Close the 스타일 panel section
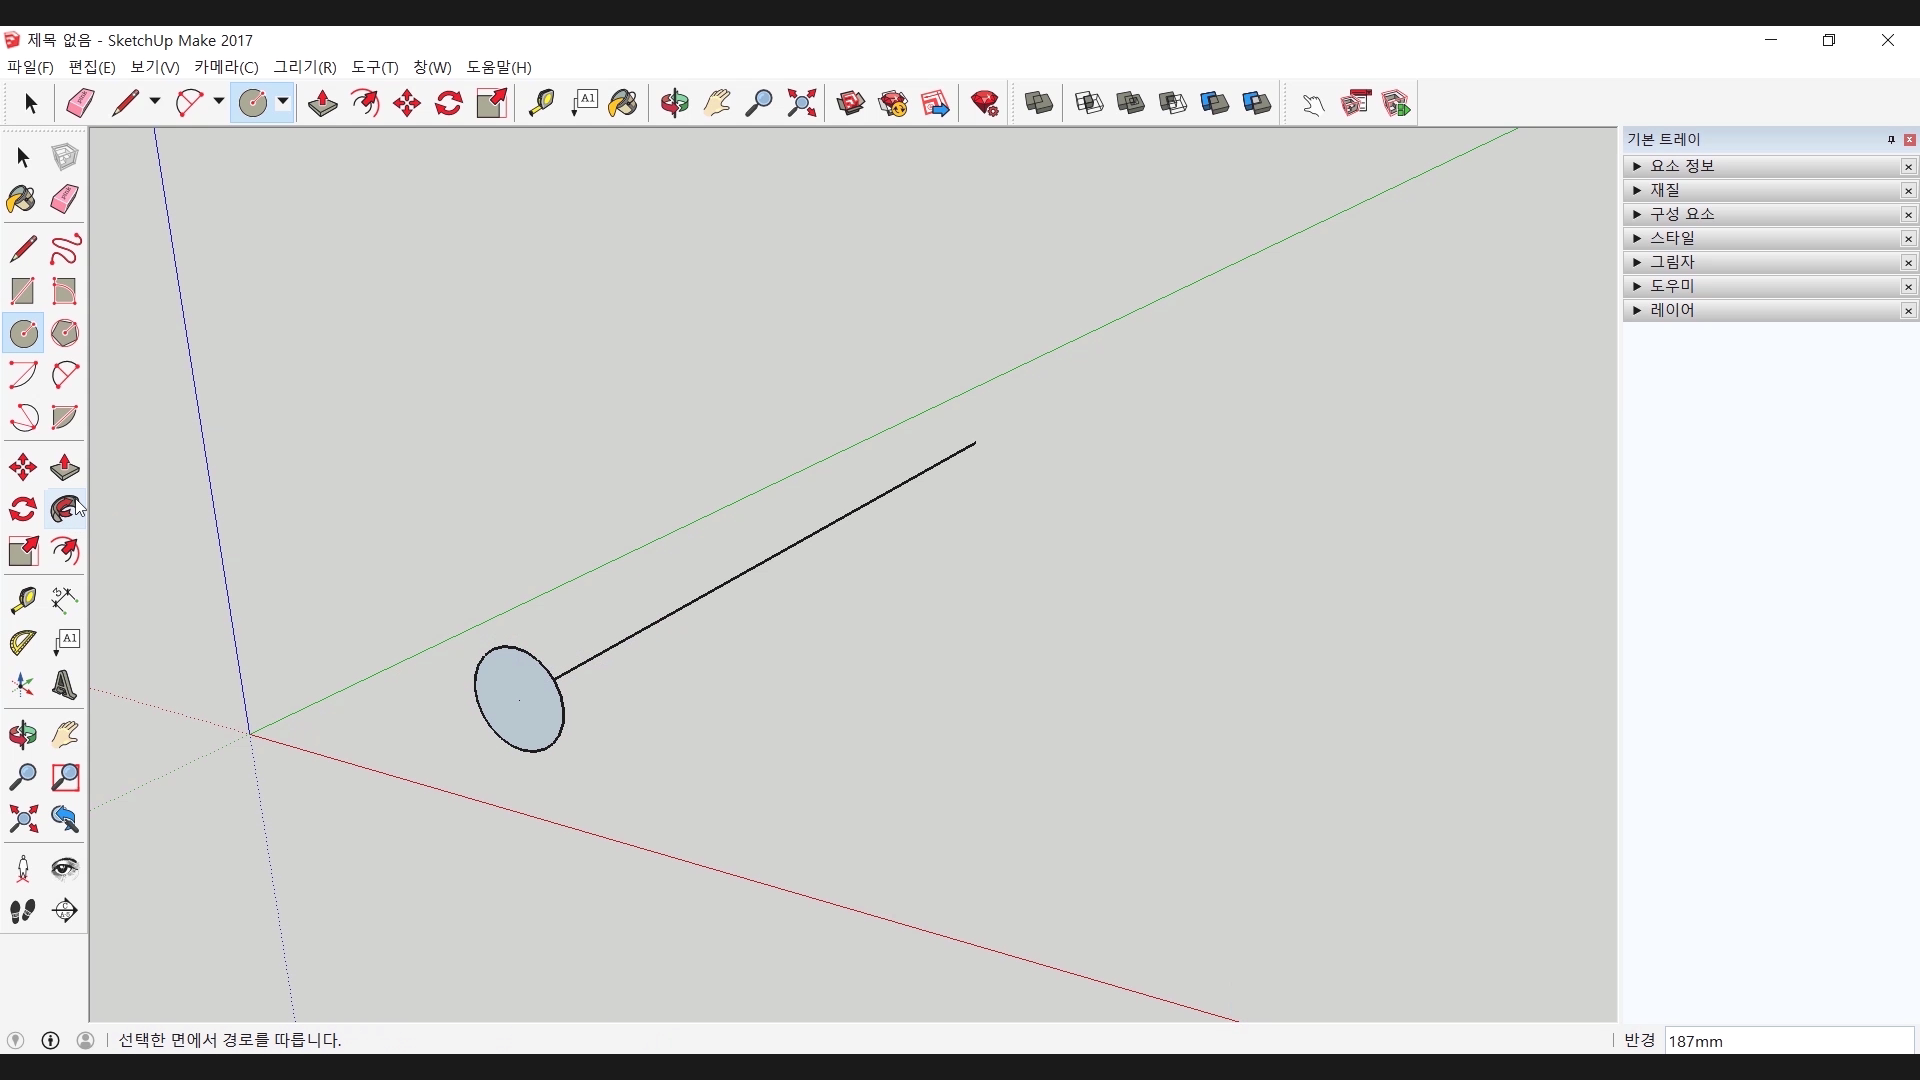Image resolution: width=1920 pixels, height=1080 pixels. click(1908, 239)
